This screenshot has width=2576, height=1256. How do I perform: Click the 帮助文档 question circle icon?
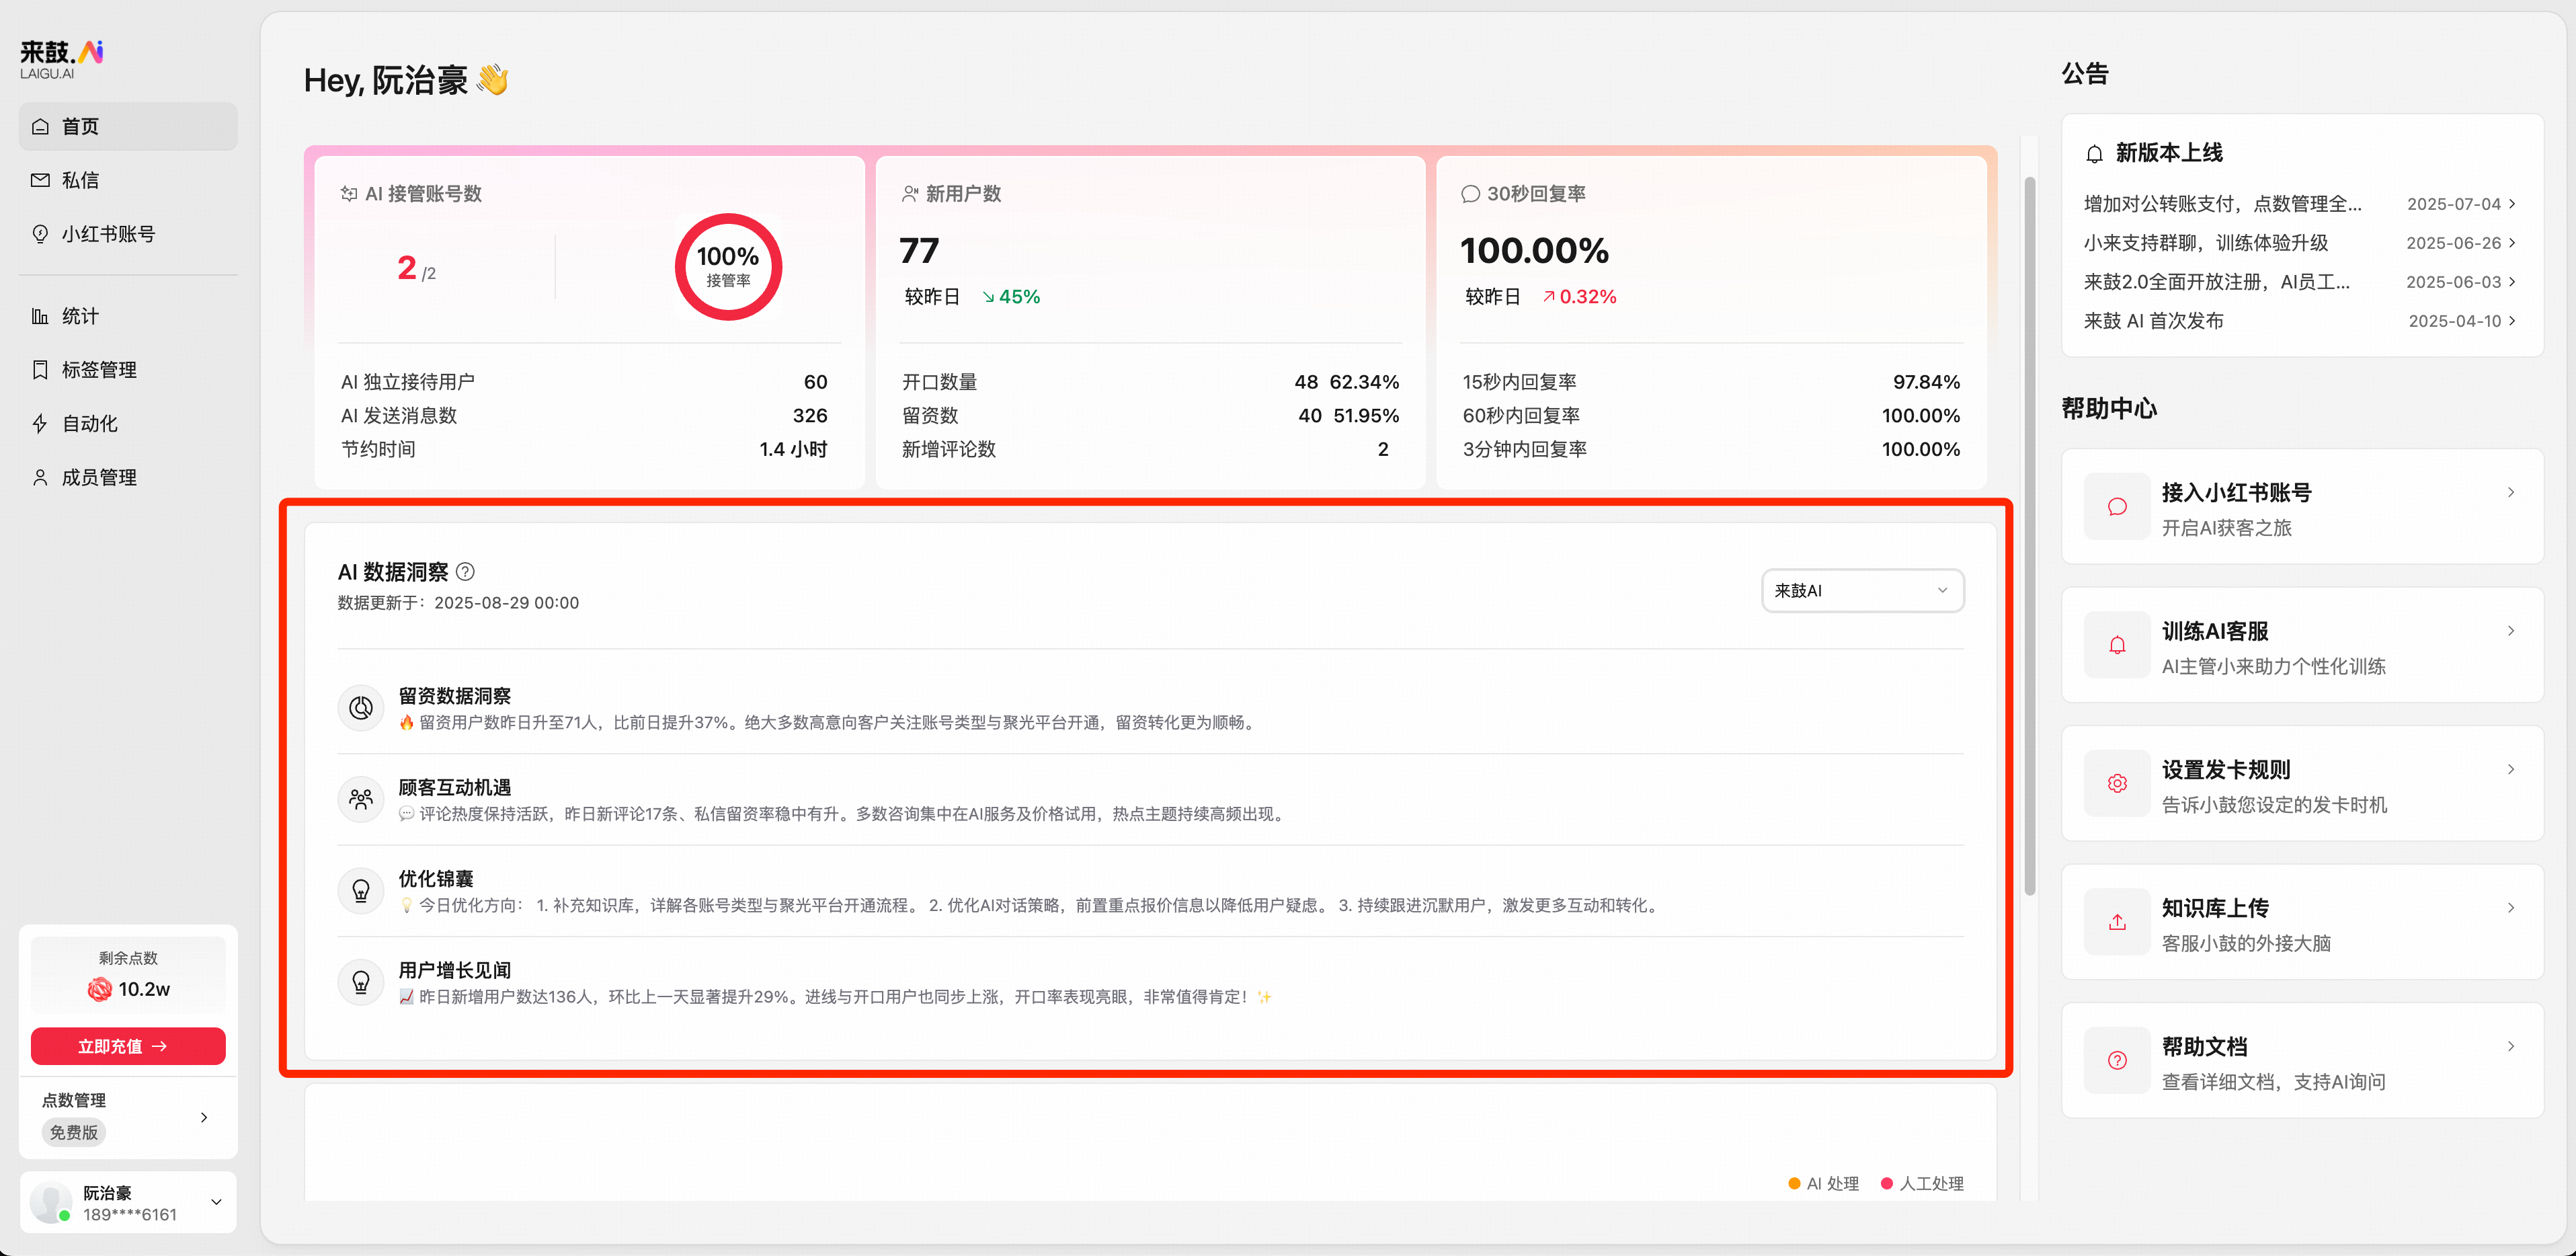(x=2117, y=1061)
